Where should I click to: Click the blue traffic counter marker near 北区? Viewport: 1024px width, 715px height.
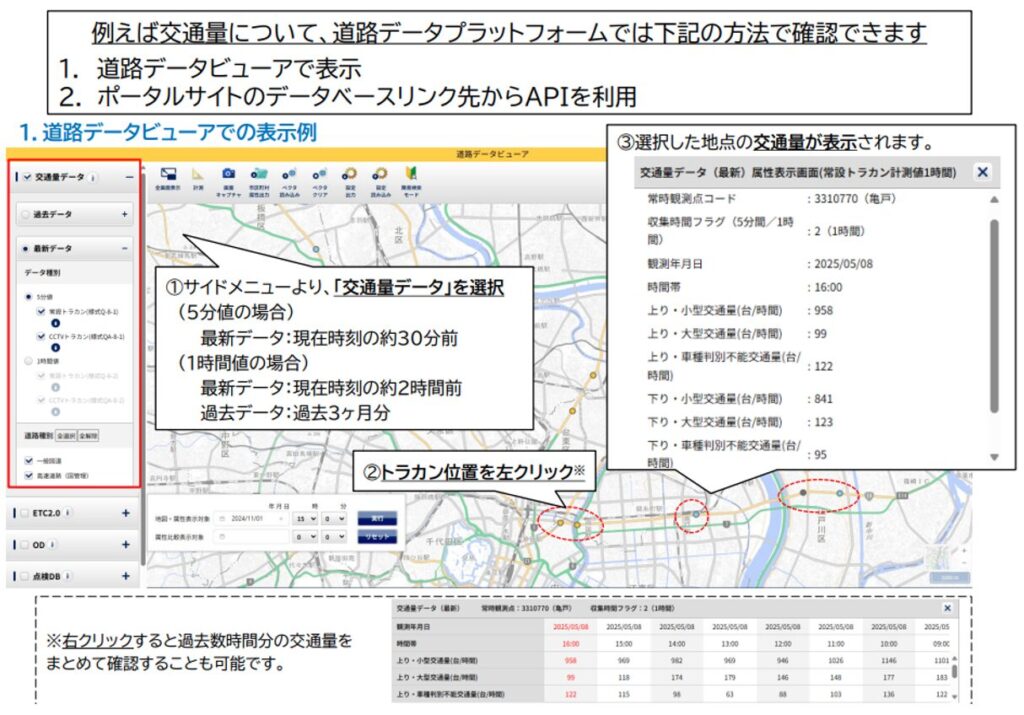(316, 249)
